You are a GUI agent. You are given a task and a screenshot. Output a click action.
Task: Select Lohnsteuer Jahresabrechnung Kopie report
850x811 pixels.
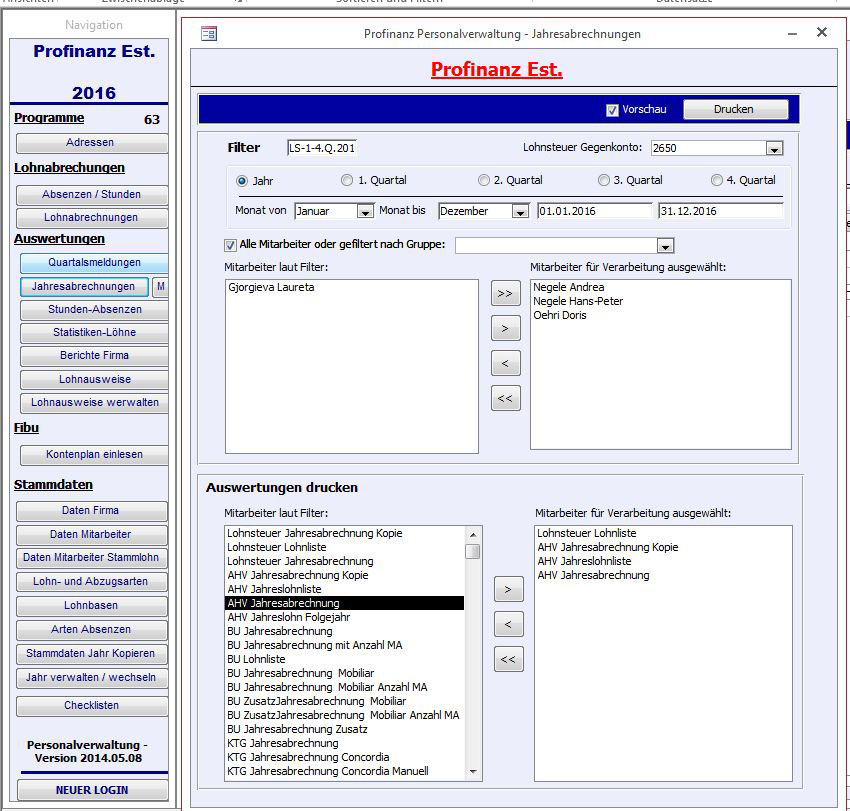click(x=345, y=533)
